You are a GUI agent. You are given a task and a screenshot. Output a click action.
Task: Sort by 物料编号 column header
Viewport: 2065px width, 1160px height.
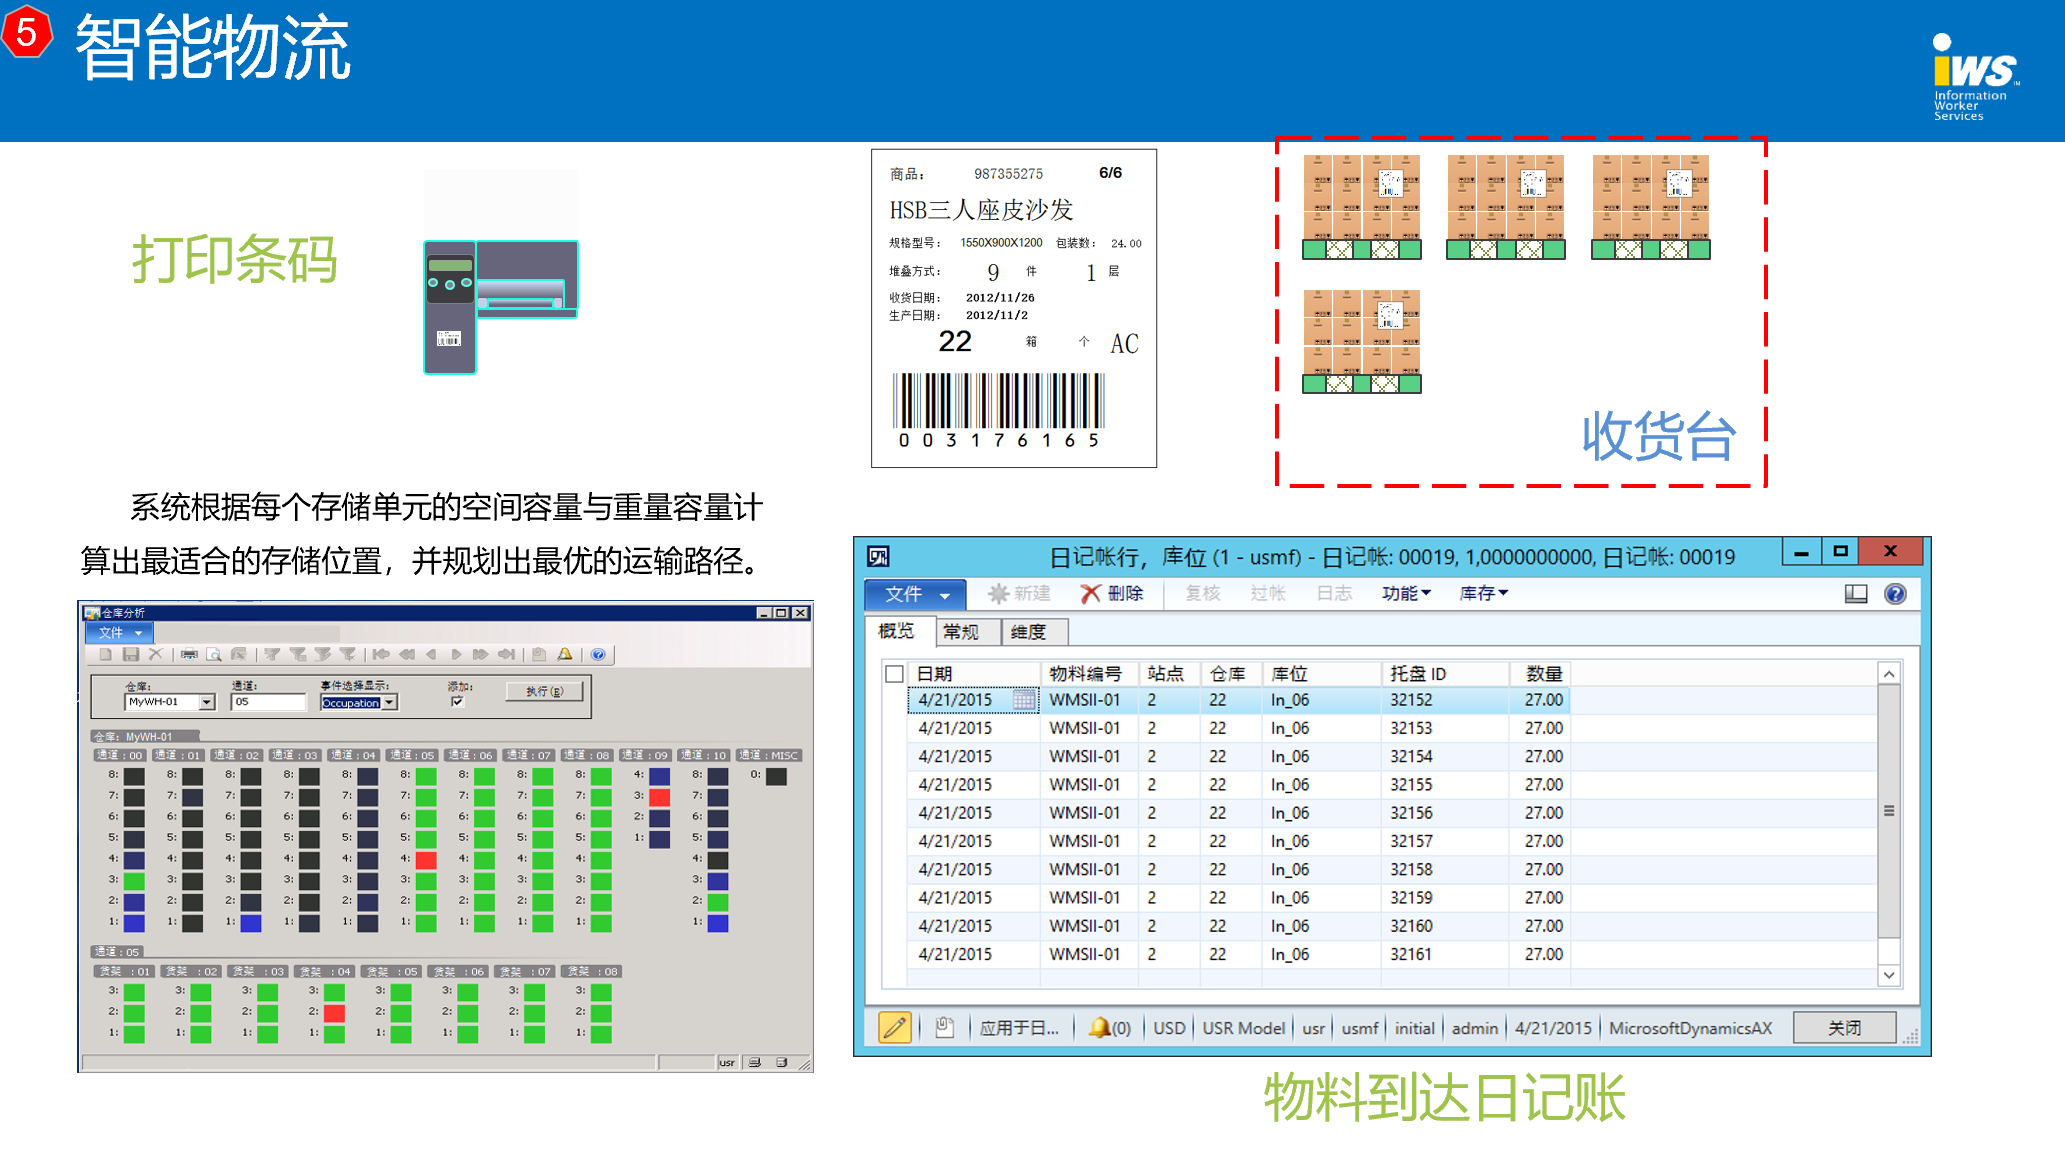[x=1089, y=674]
